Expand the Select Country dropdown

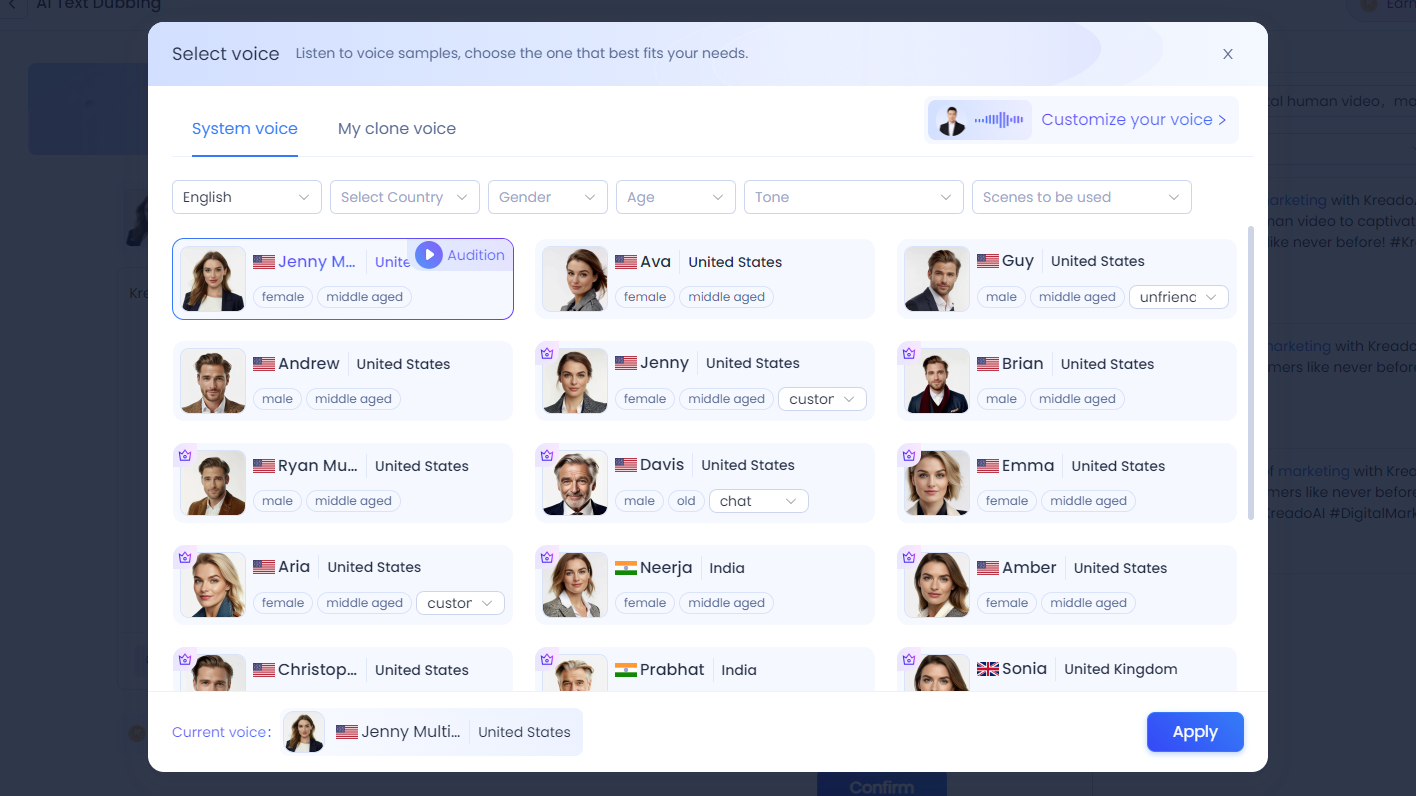click(404, 197)
